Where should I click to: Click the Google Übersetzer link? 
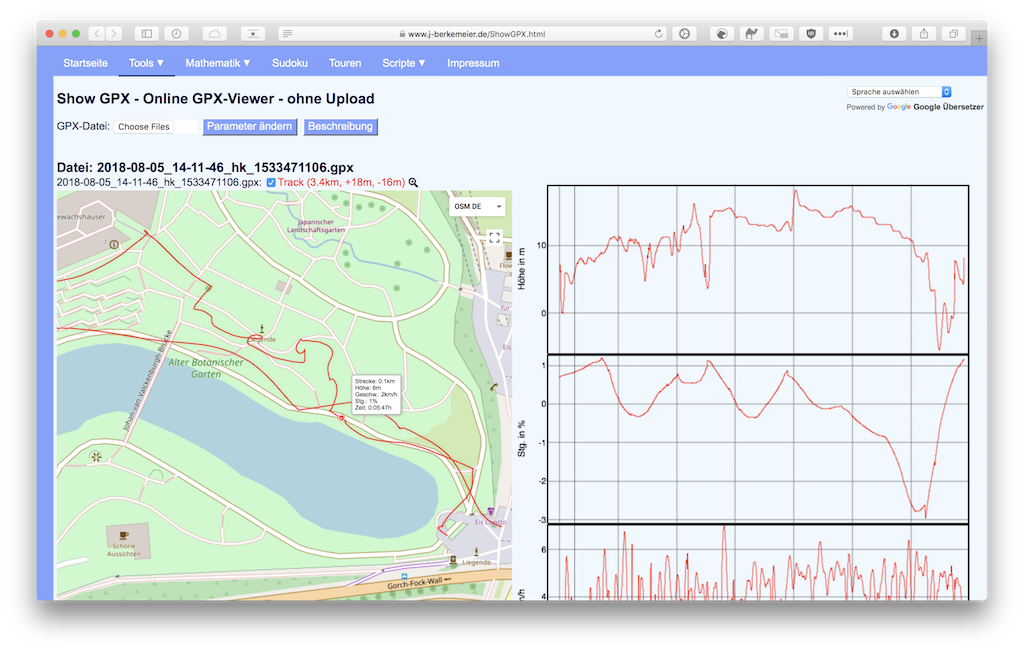[x=948, y=107]
